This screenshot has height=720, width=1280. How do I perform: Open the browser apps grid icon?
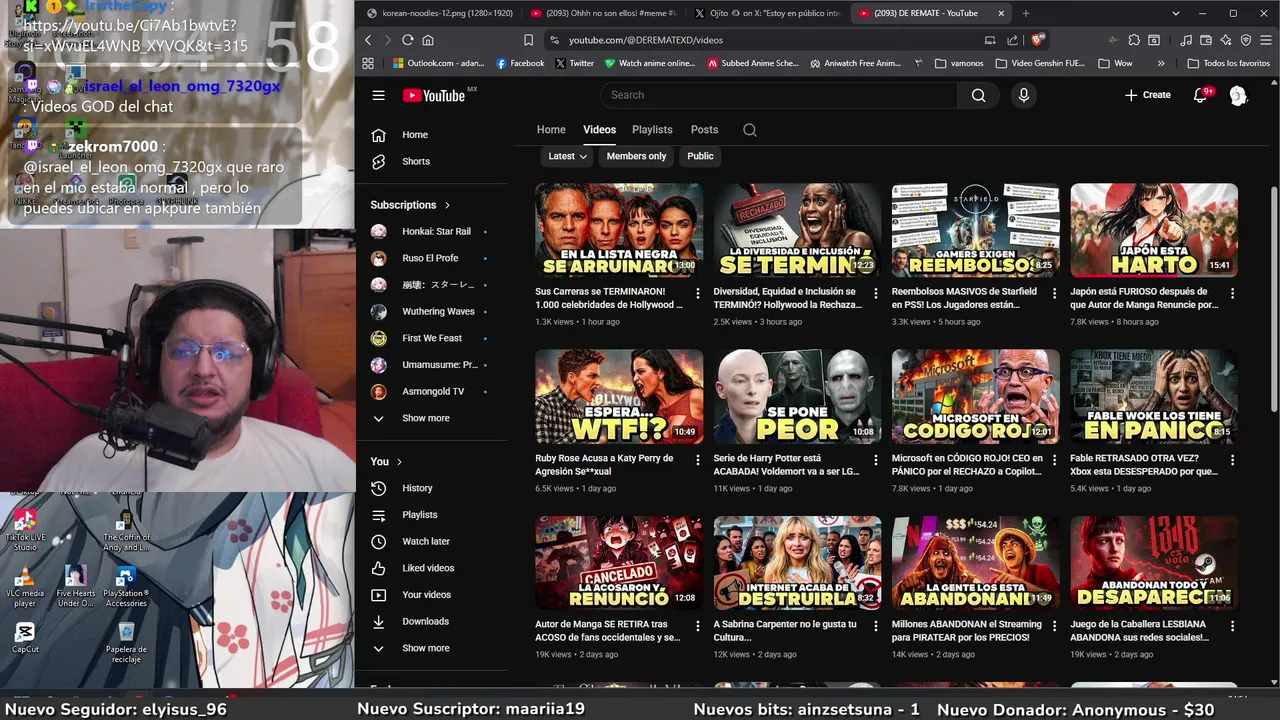click(368, 63)
